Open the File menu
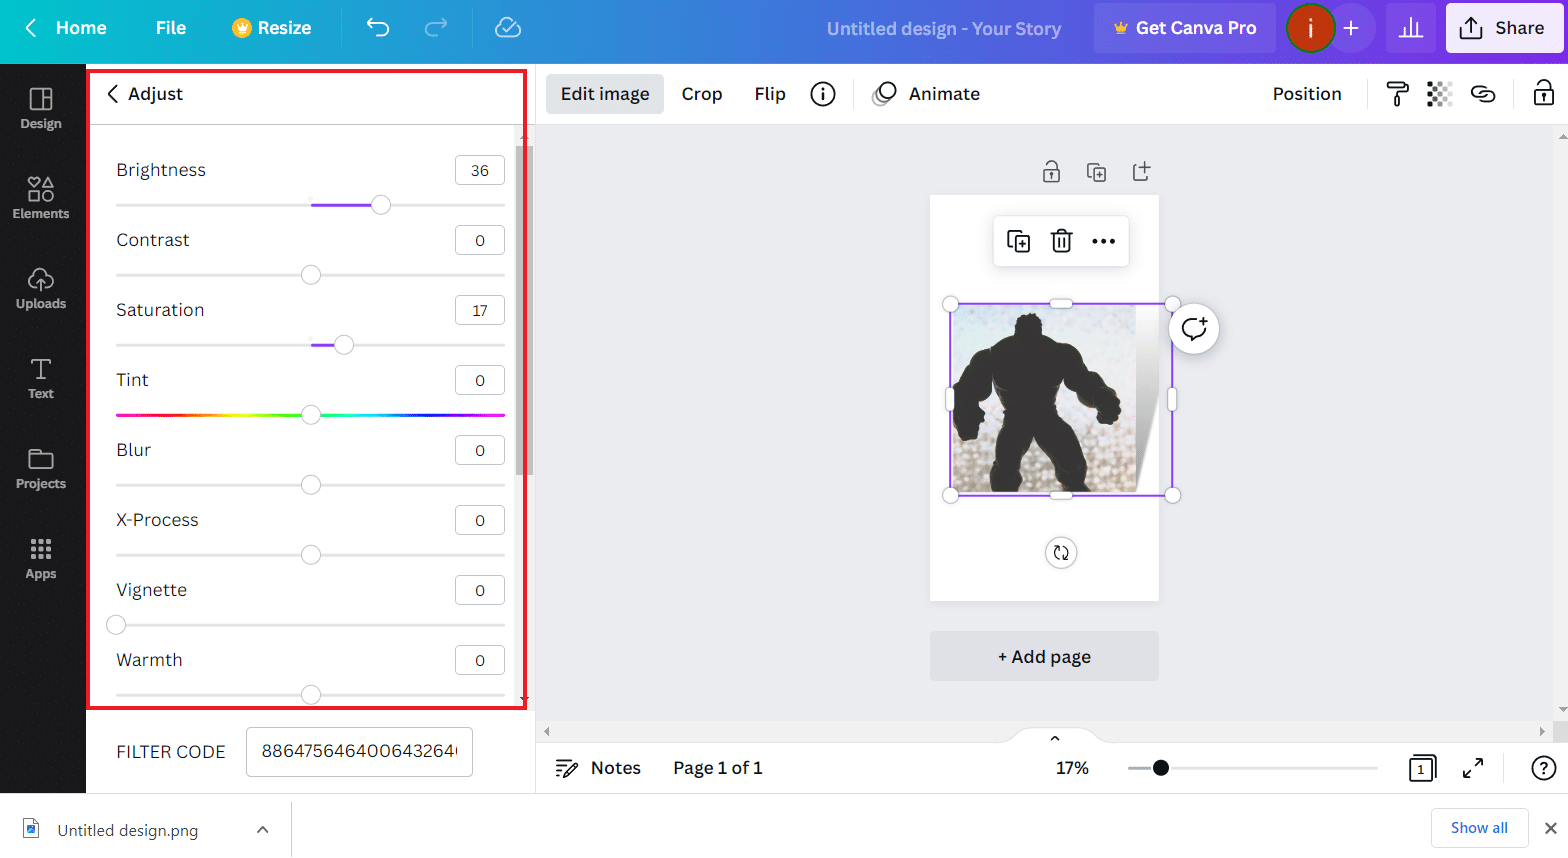 [x=171, y=28]
